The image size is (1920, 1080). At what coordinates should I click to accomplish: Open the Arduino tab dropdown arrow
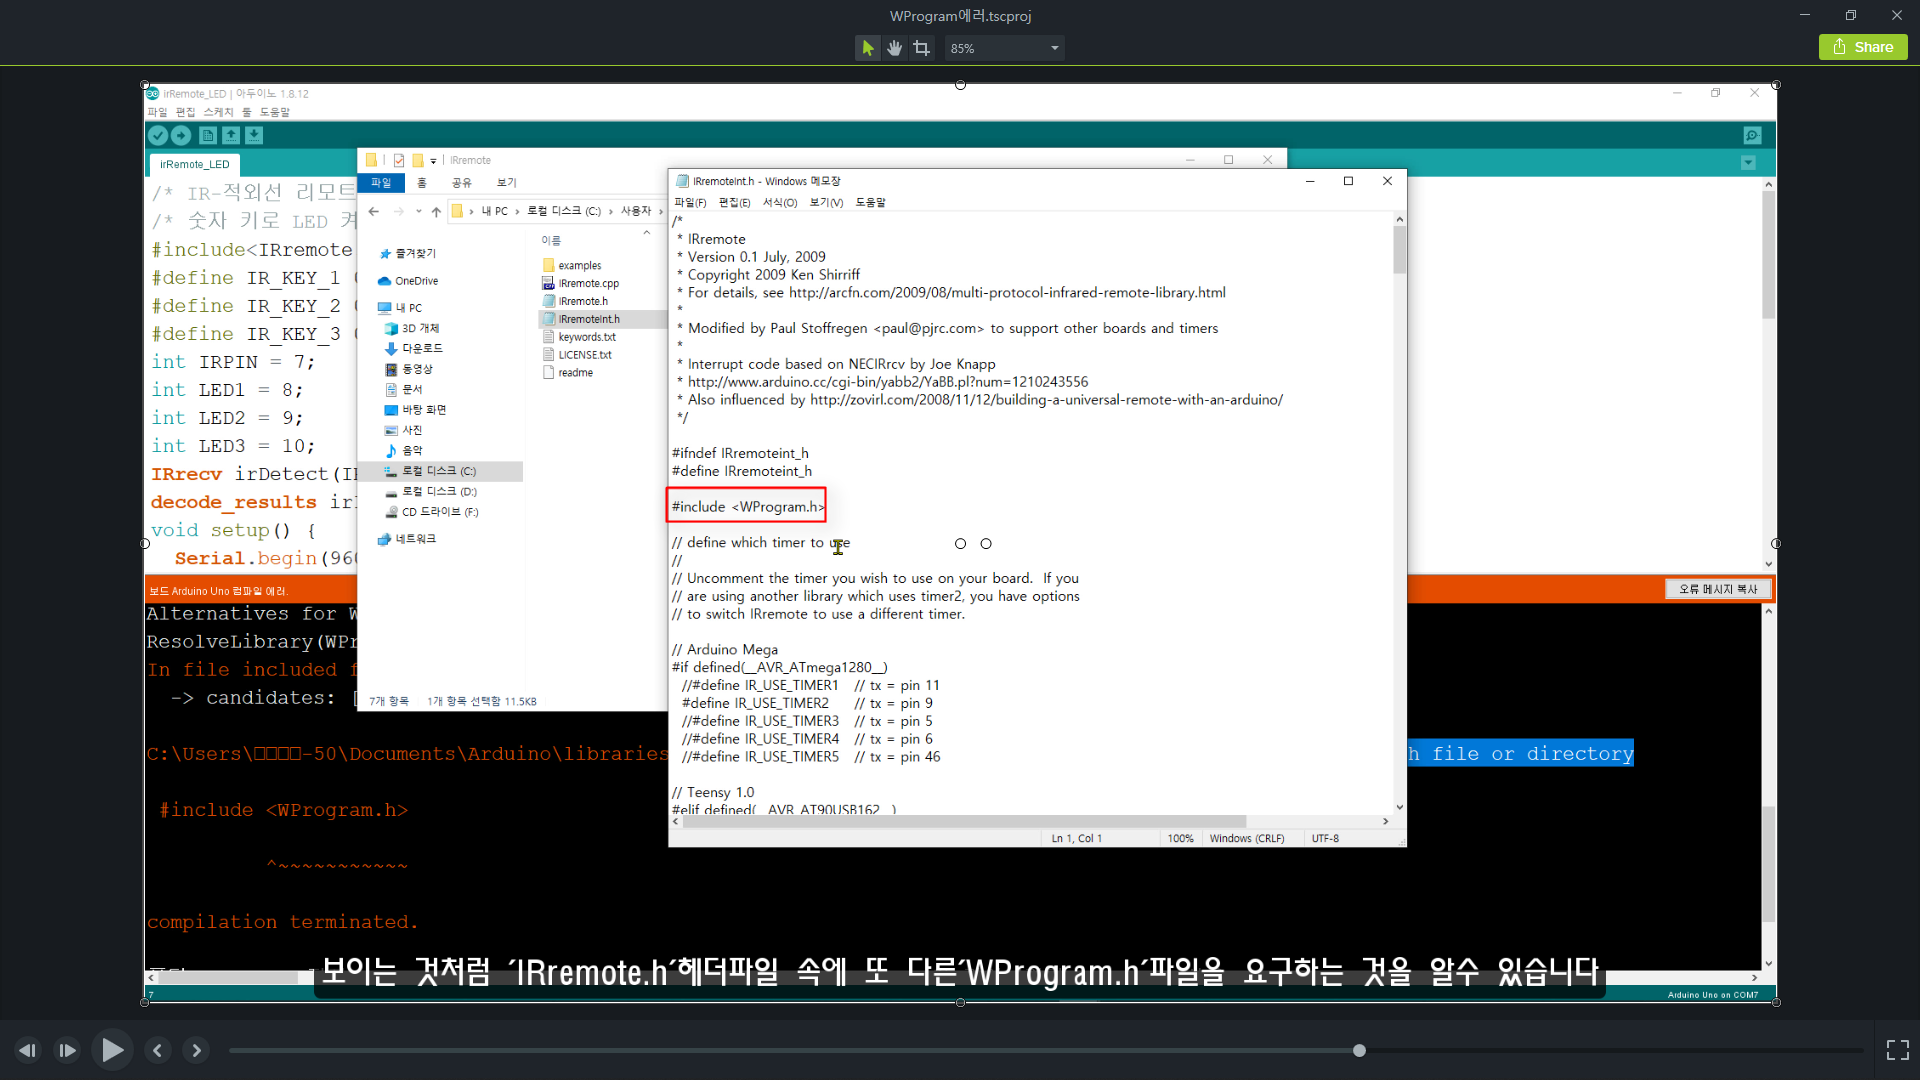point(1748,163)
